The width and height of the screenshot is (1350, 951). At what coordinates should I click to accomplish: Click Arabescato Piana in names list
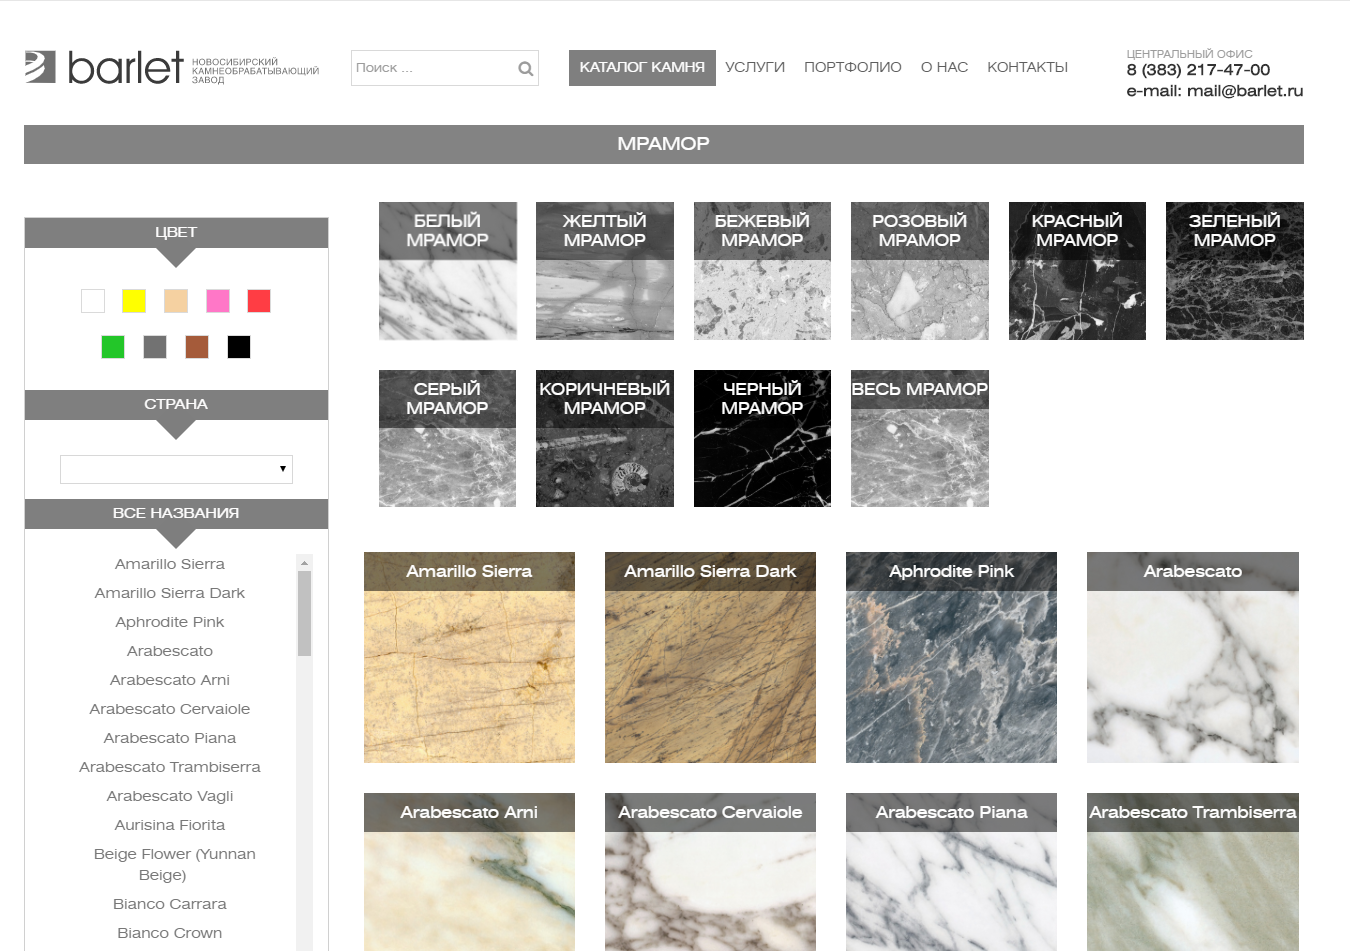(x=170, y=738)
